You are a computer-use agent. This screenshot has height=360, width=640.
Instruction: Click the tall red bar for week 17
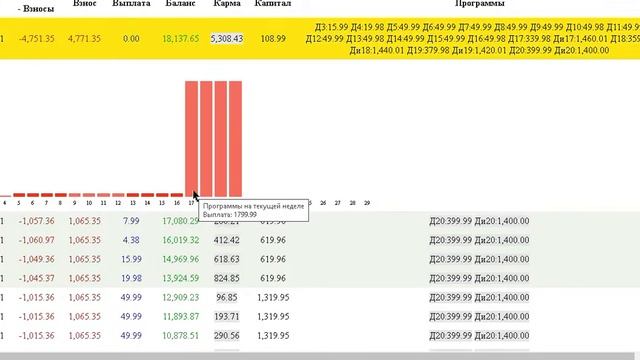point(191,139)
